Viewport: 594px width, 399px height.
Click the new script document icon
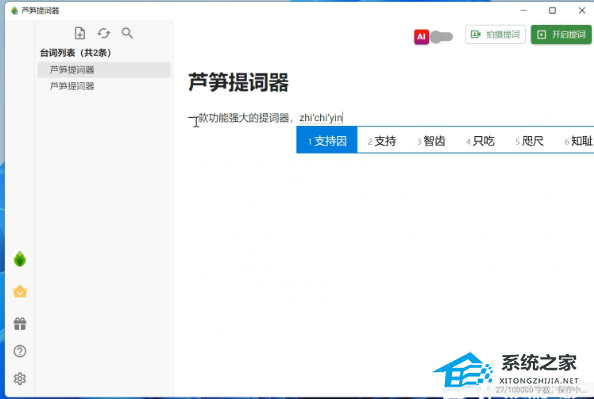(x=80, y=33)
